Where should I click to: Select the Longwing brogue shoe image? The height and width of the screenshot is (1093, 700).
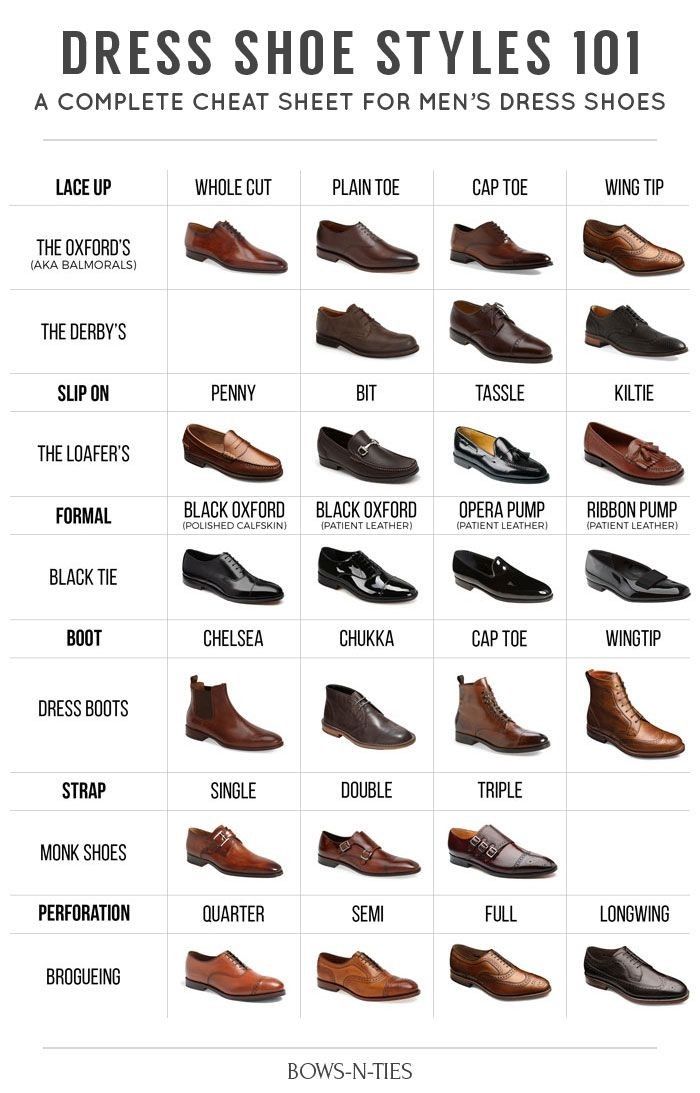pos(636,974)
